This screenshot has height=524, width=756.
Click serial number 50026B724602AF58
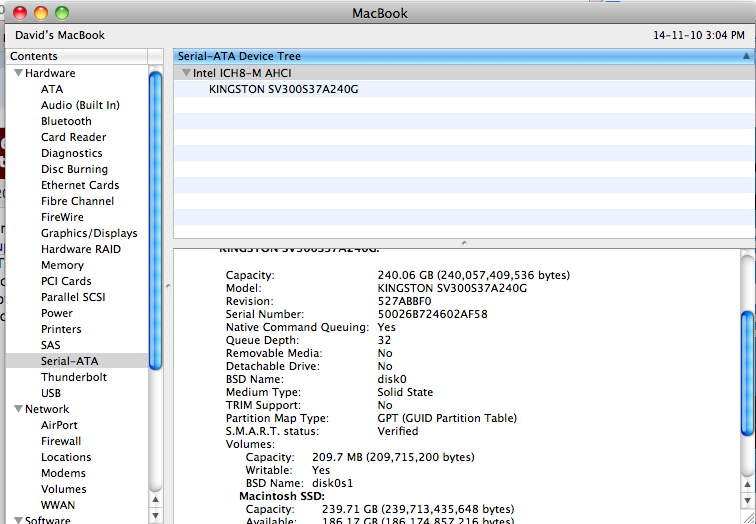(x=432, y=314)
